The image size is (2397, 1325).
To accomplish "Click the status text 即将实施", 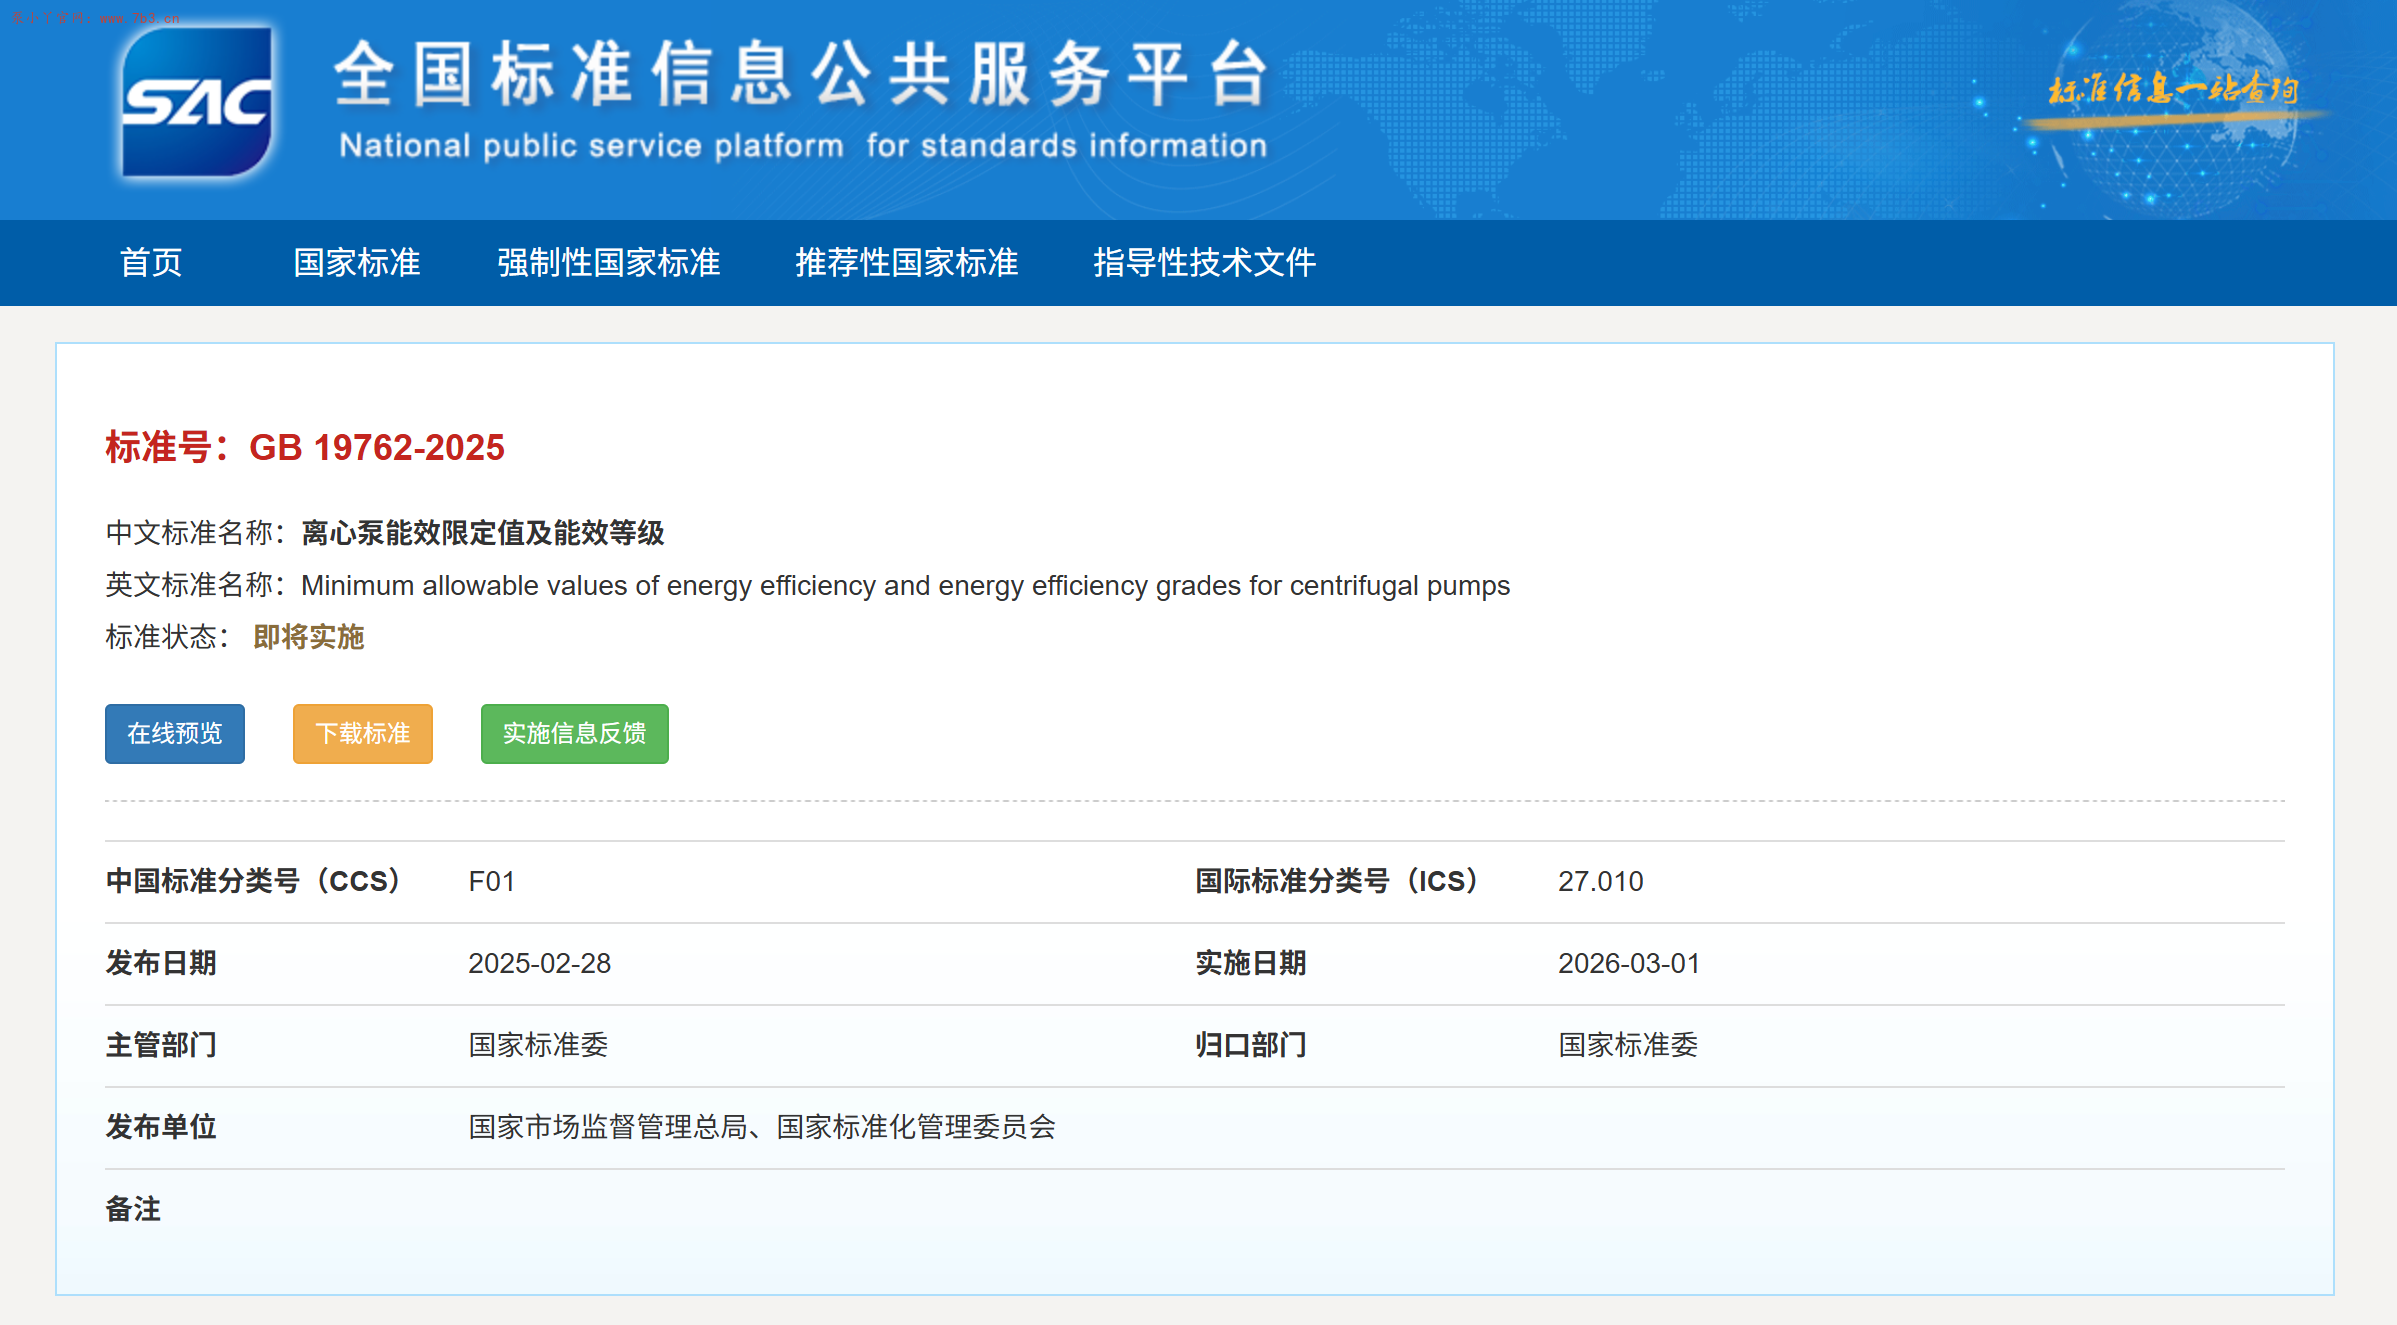I will click(x=309, y=637).
